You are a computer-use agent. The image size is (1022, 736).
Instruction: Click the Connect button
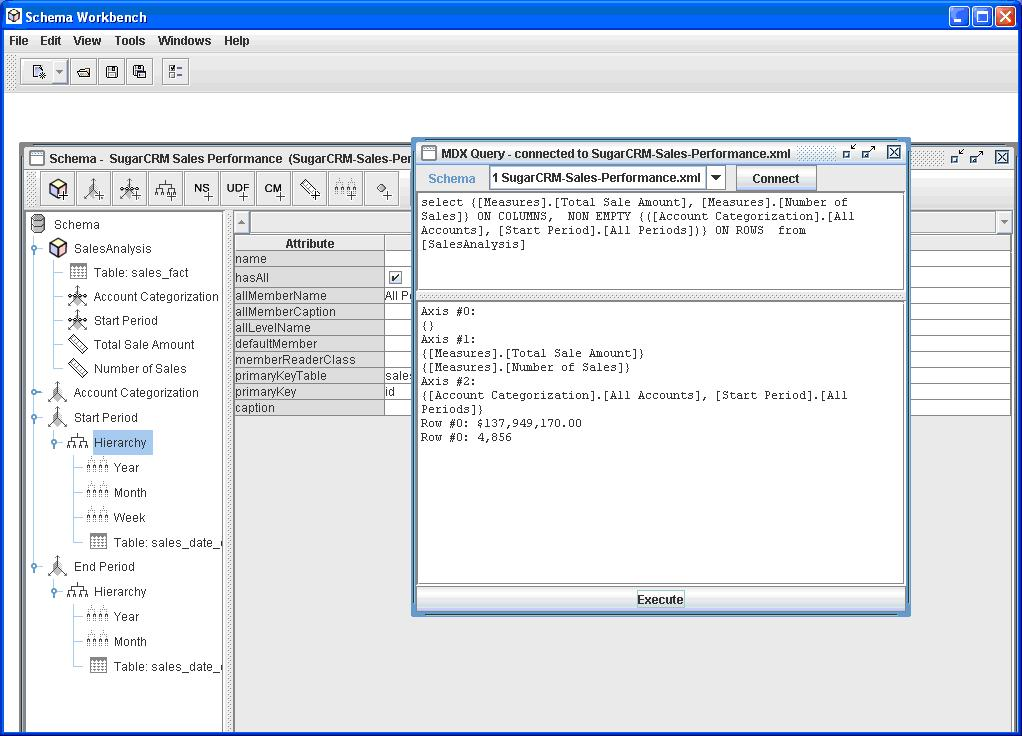775,178
